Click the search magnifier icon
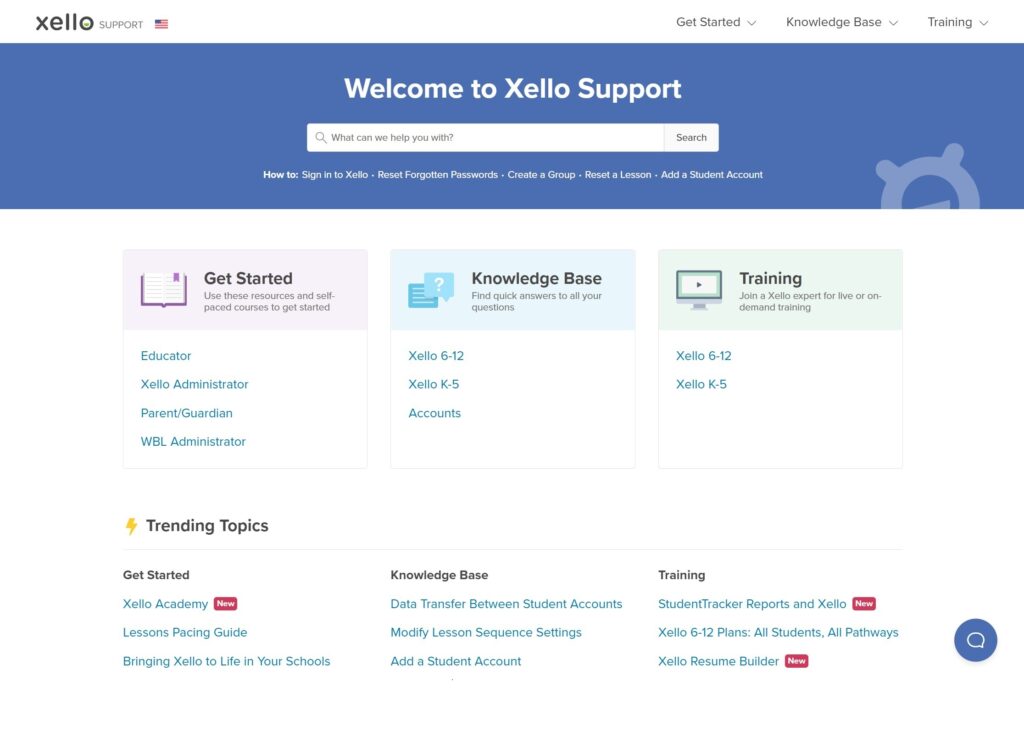Viewport: 1024px width, 731px height. 321,137
